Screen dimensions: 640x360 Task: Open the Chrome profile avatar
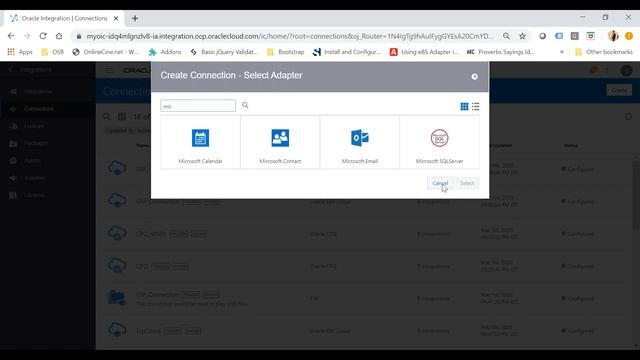click(613, 36)
